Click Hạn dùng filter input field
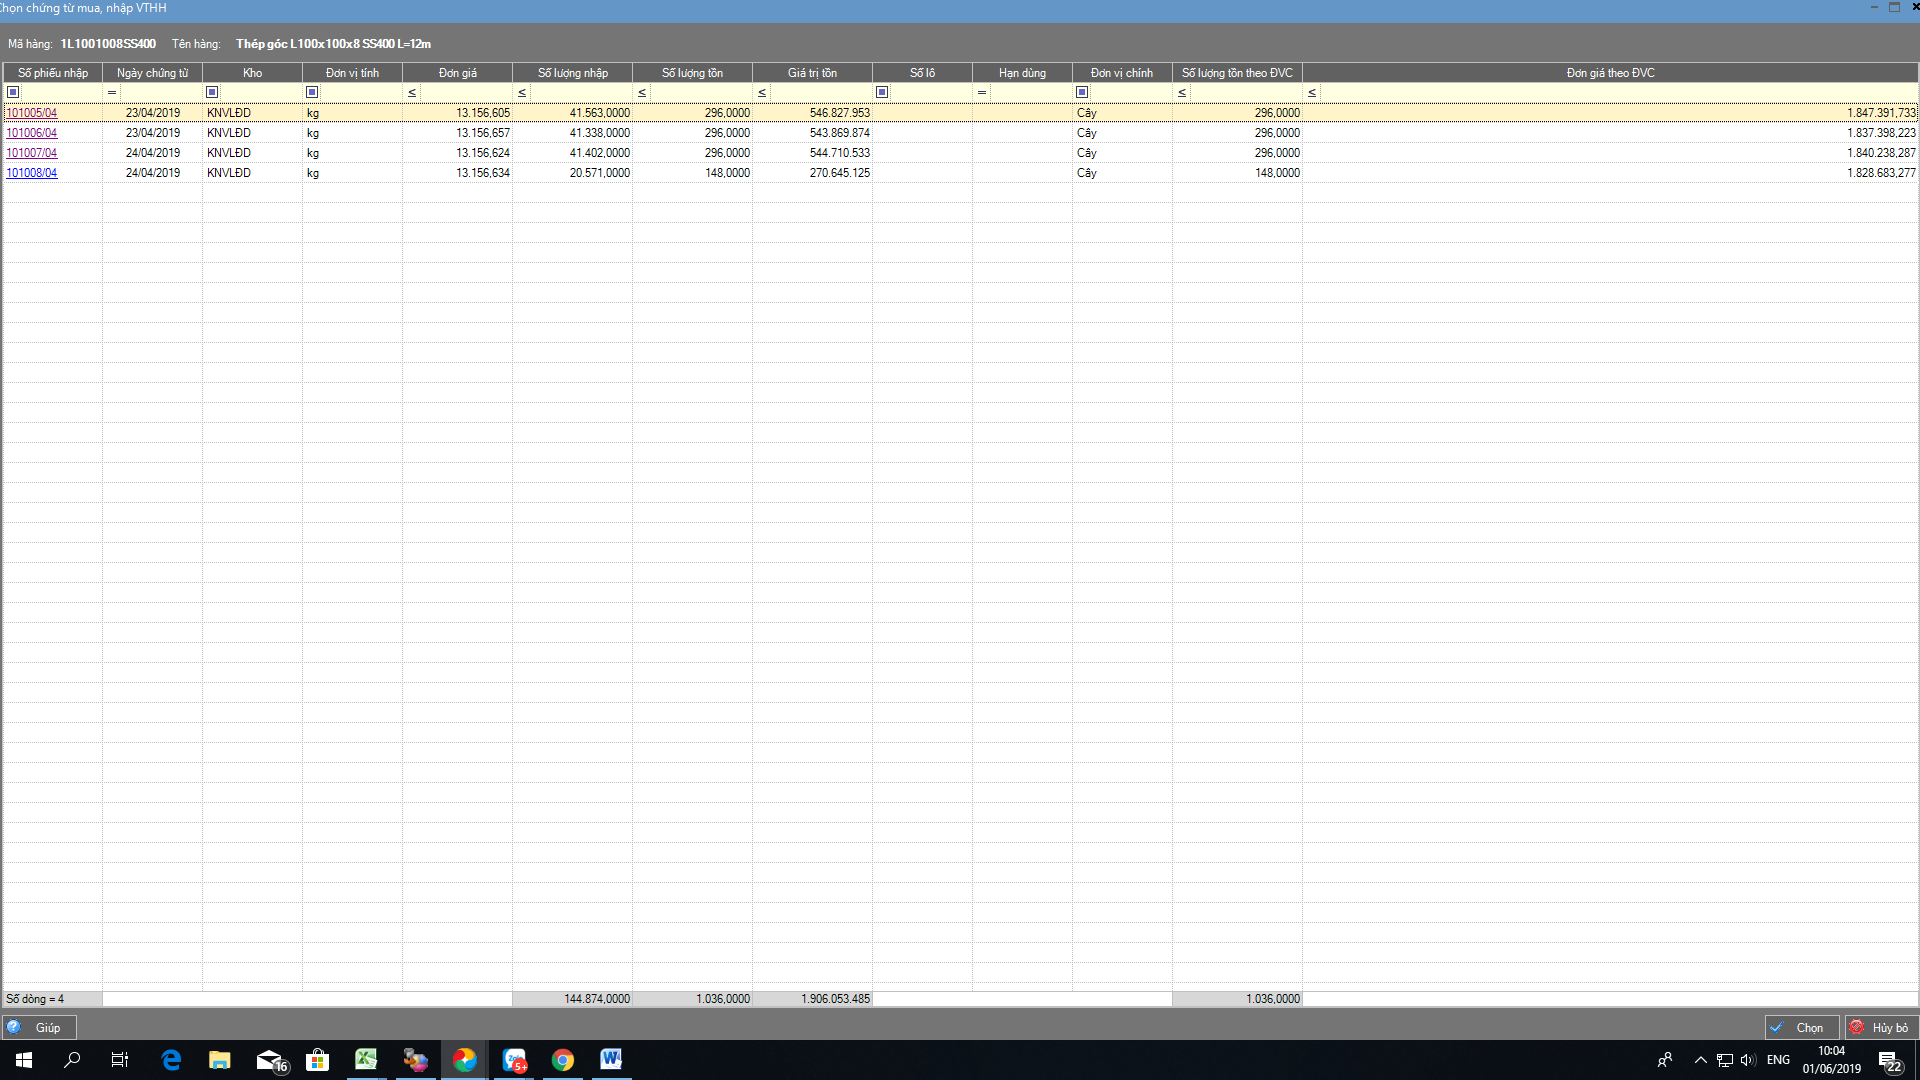The image size is (1920, 1080). (1030, 92)
